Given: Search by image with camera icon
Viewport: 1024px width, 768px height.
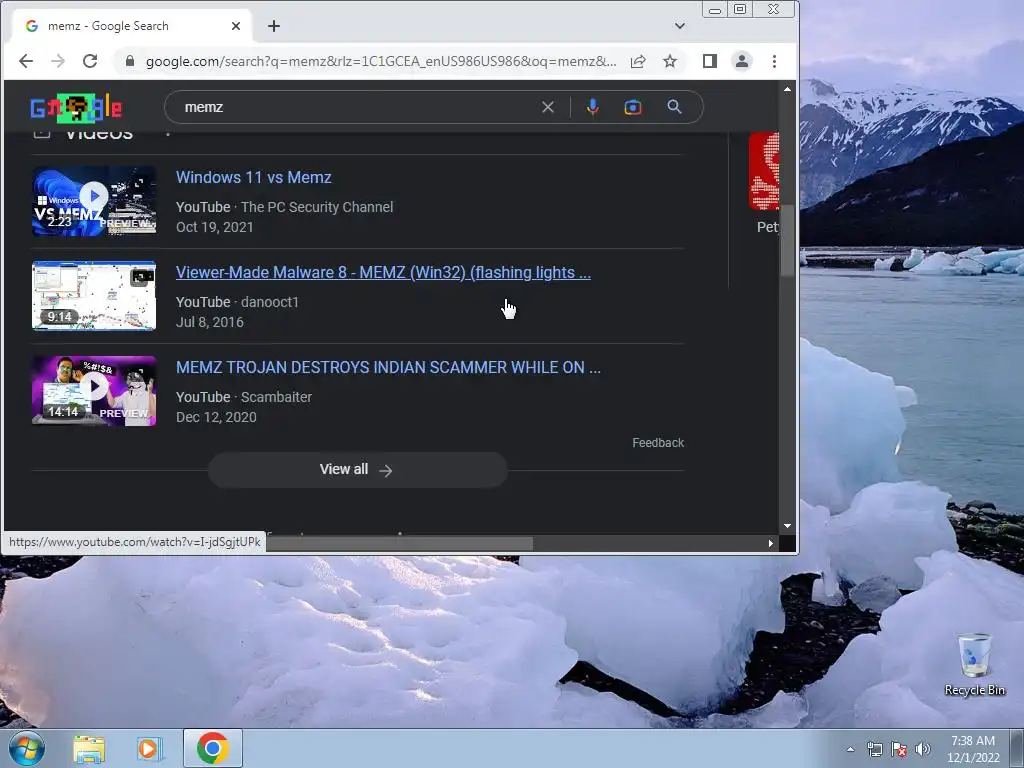Looking at the screenshot, I should tap(633, 107).
